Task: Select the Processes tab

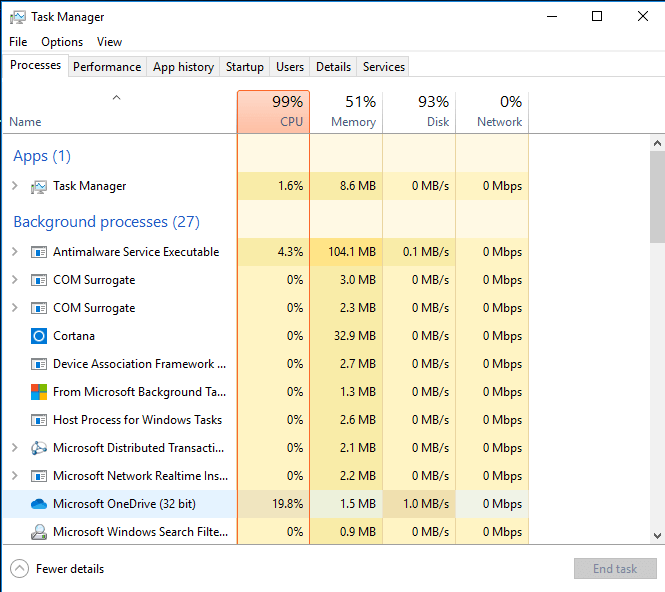Action: 36,65
